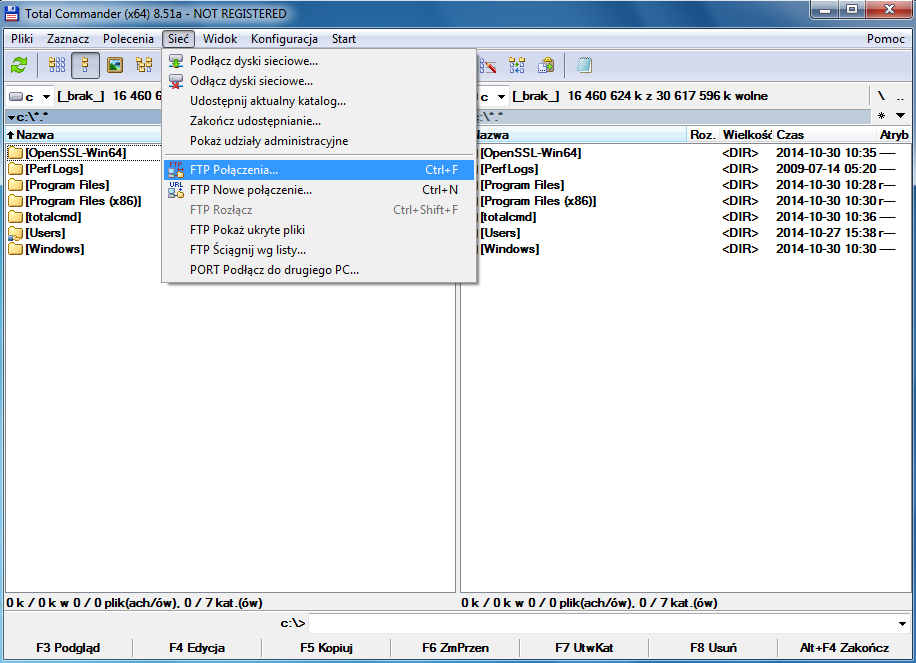Image resolution: width=916 pixels, height=663 pixels.
Task: Select the thumbnail view toolbar icon
Action: [115, 66]
